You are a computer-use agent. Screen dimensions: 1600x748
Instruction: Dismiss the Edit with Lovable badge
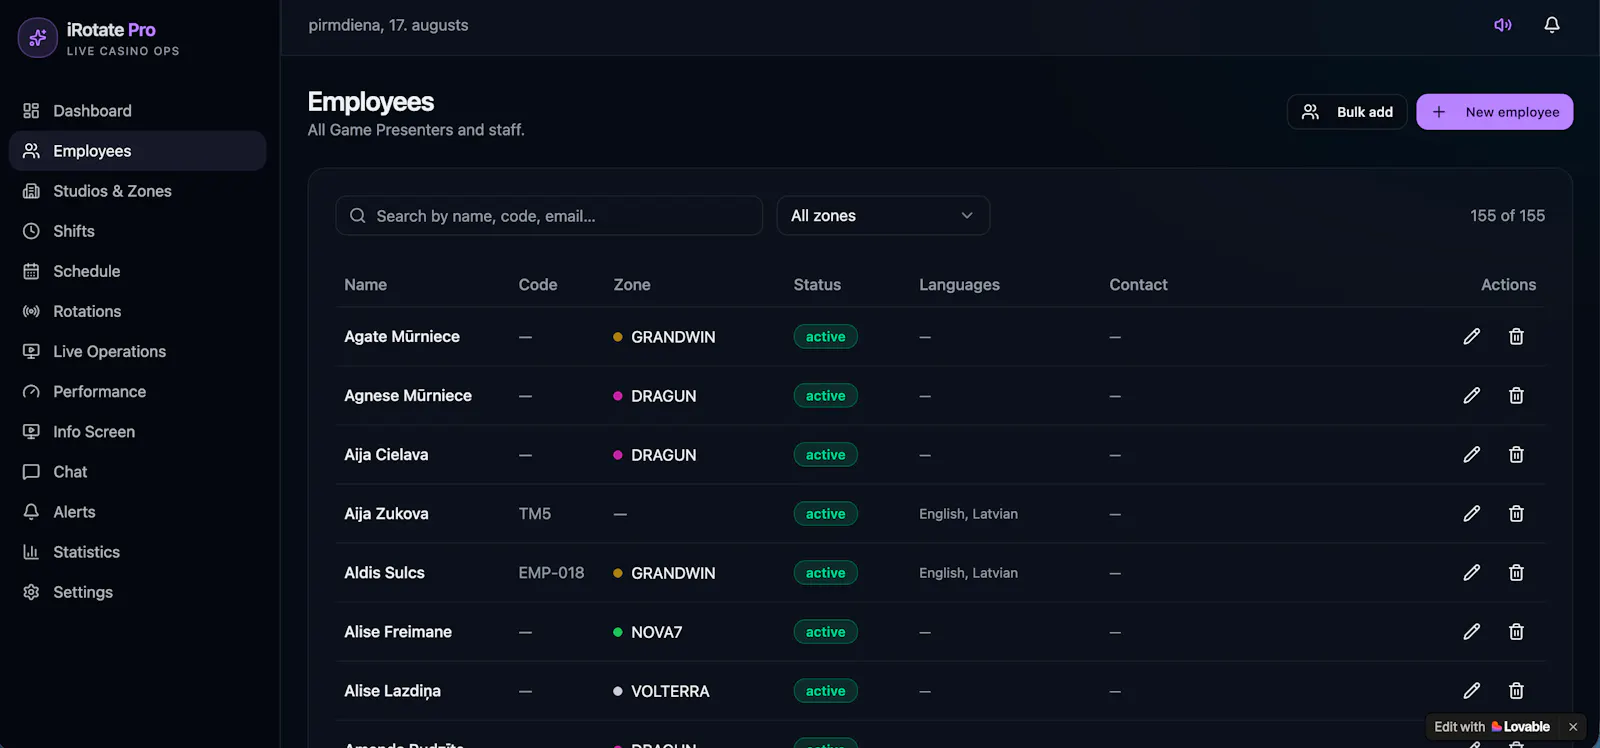(x=1573, y=727)
